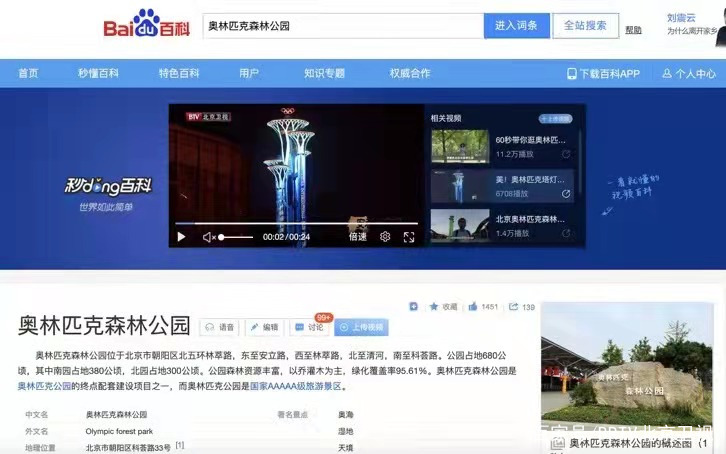Open the 奥林匹克公园 hyperlink
This screenshot has width=726, height=454.
(x=44, y=386)
